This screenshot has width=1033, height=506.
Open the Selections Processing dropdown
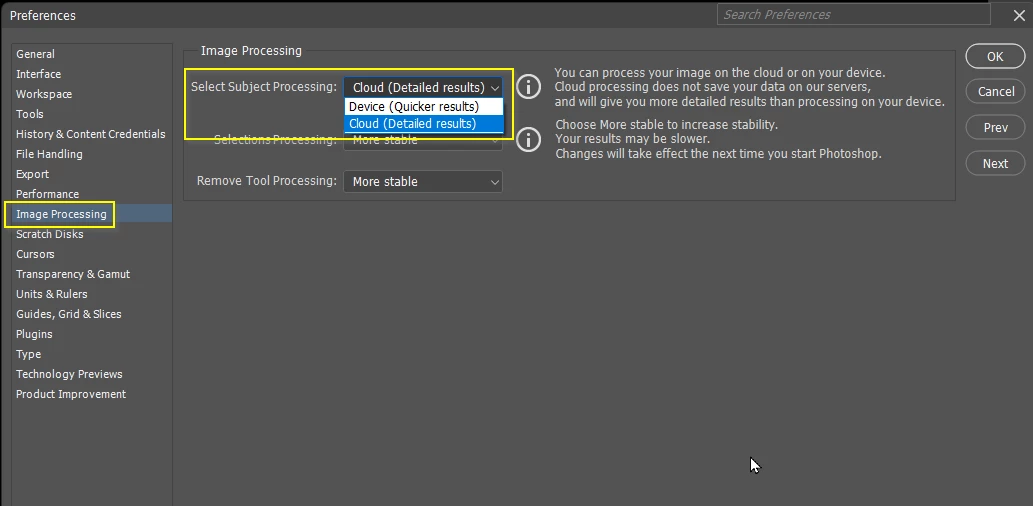click(423, 140)
